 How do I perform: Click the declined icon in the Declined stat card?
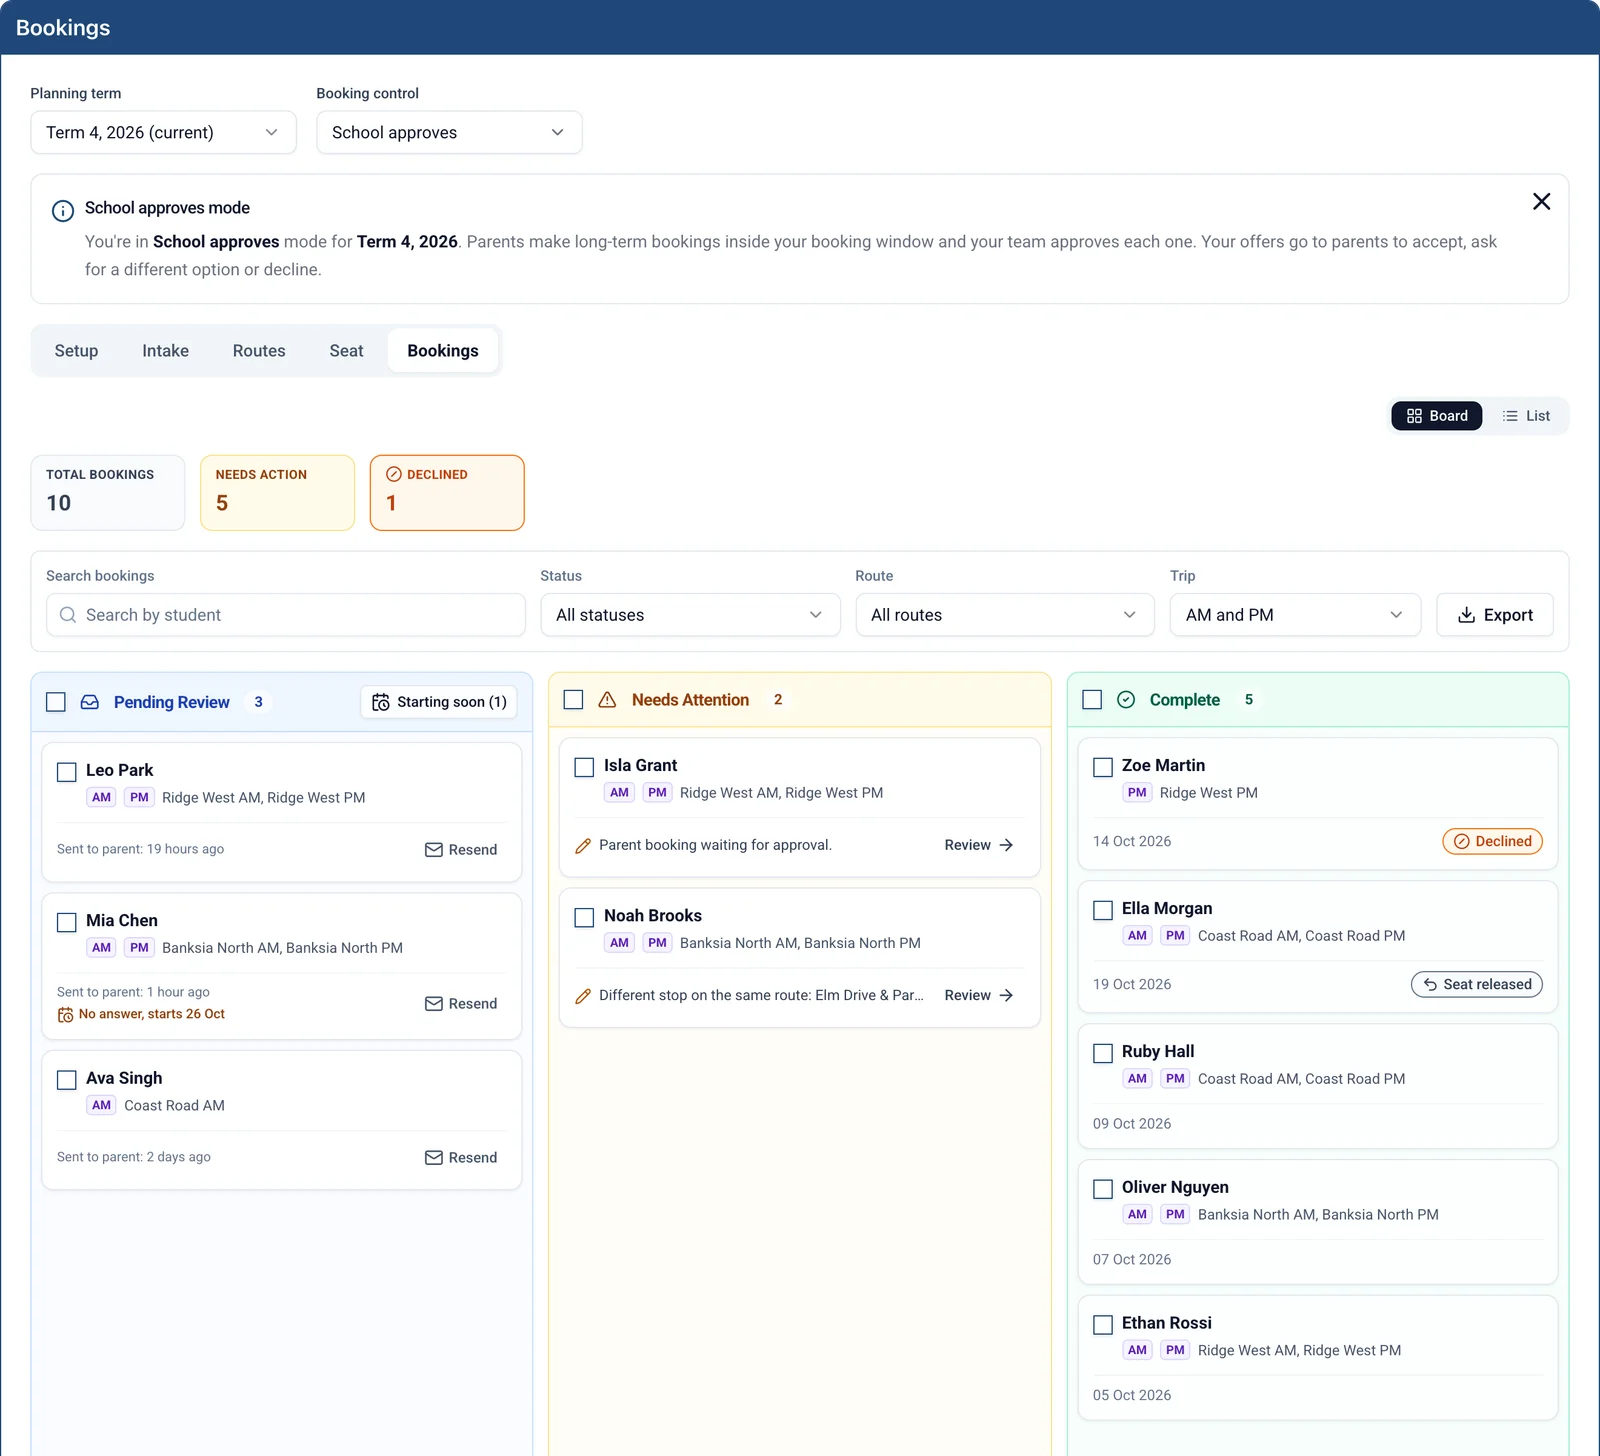394,474
